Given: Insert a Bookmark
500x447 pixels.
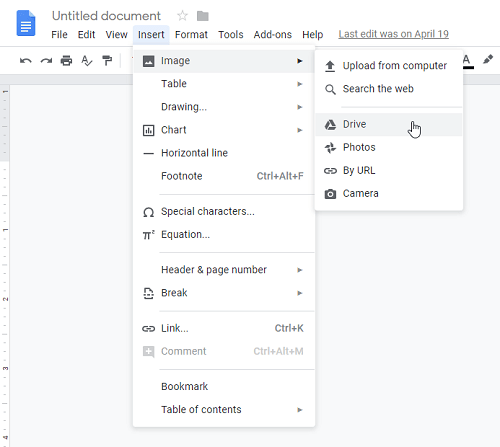Looking at the screenshot, I should click(x=224, y=387).
